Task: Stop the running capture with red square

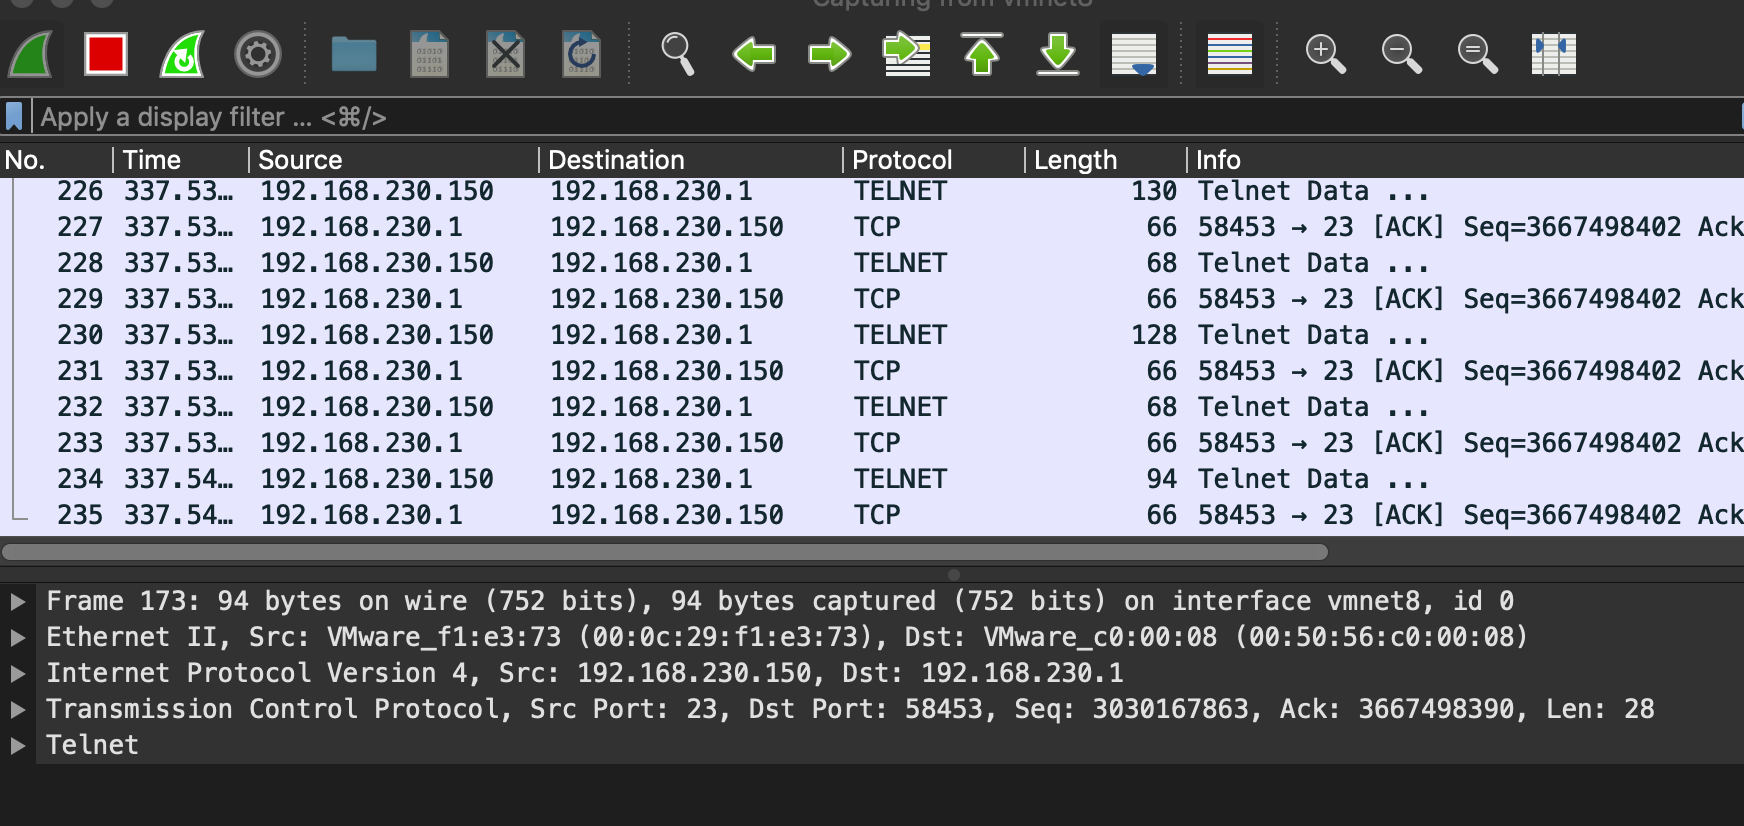Action: pos(106,54)
